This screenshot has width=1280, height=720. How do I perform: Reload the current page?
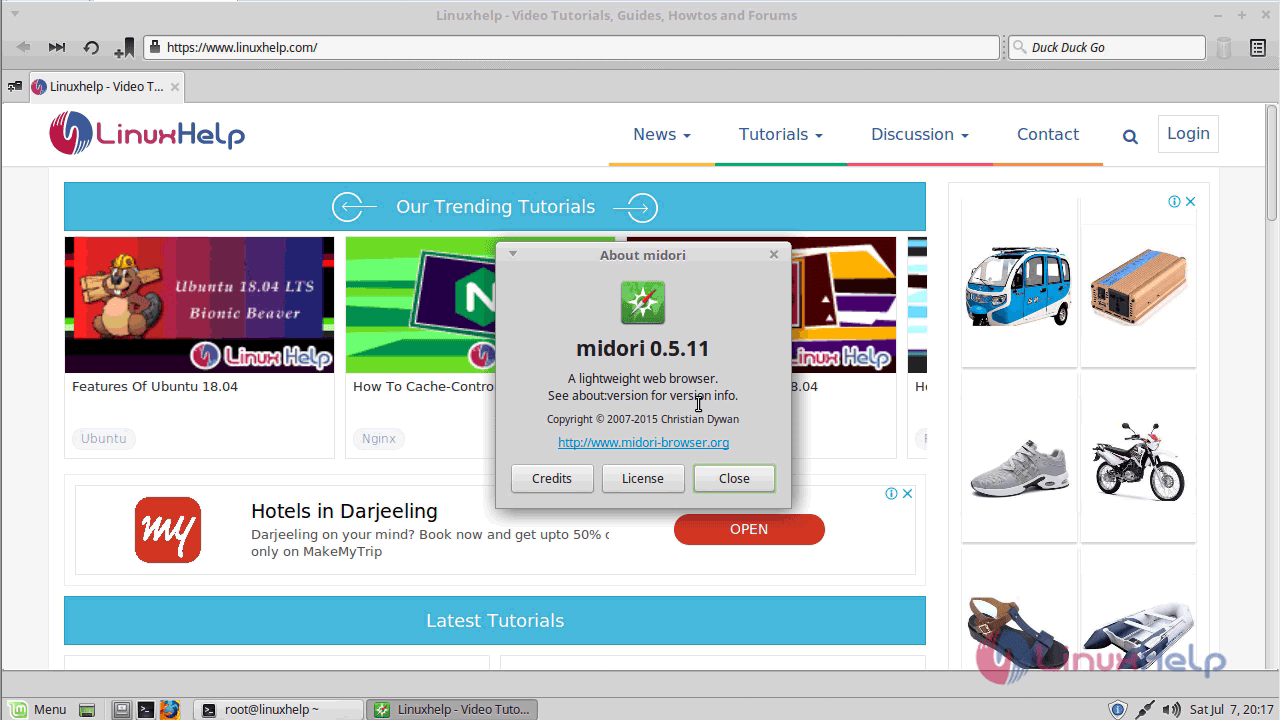click(91, 47)
